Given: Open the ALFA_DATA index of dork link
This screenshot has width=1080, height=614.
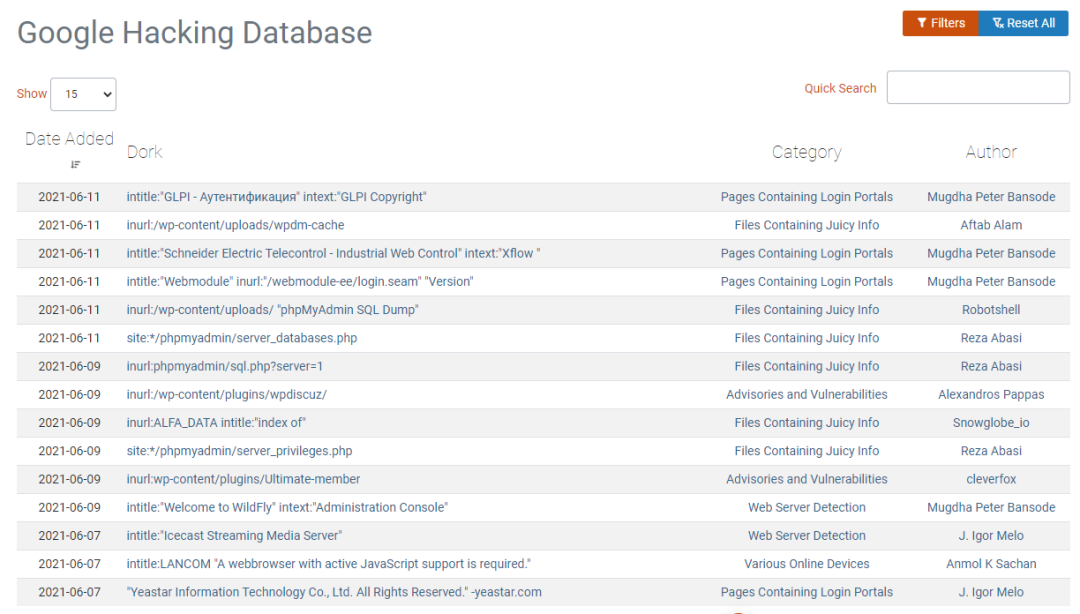Looking at the screenshot, I should point(216,423).
